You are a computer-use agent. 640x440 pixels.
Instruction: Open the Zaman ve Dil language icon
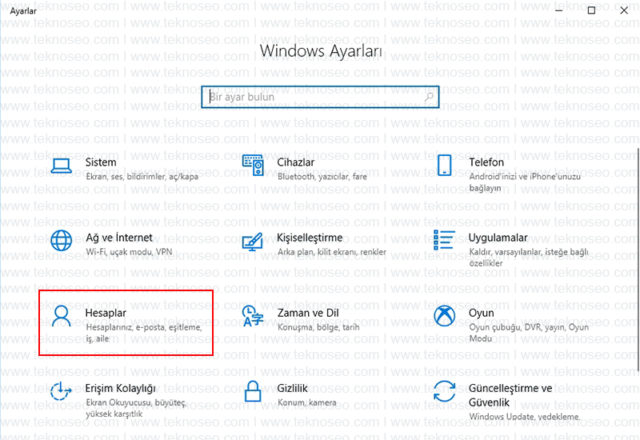coord(253,316)
